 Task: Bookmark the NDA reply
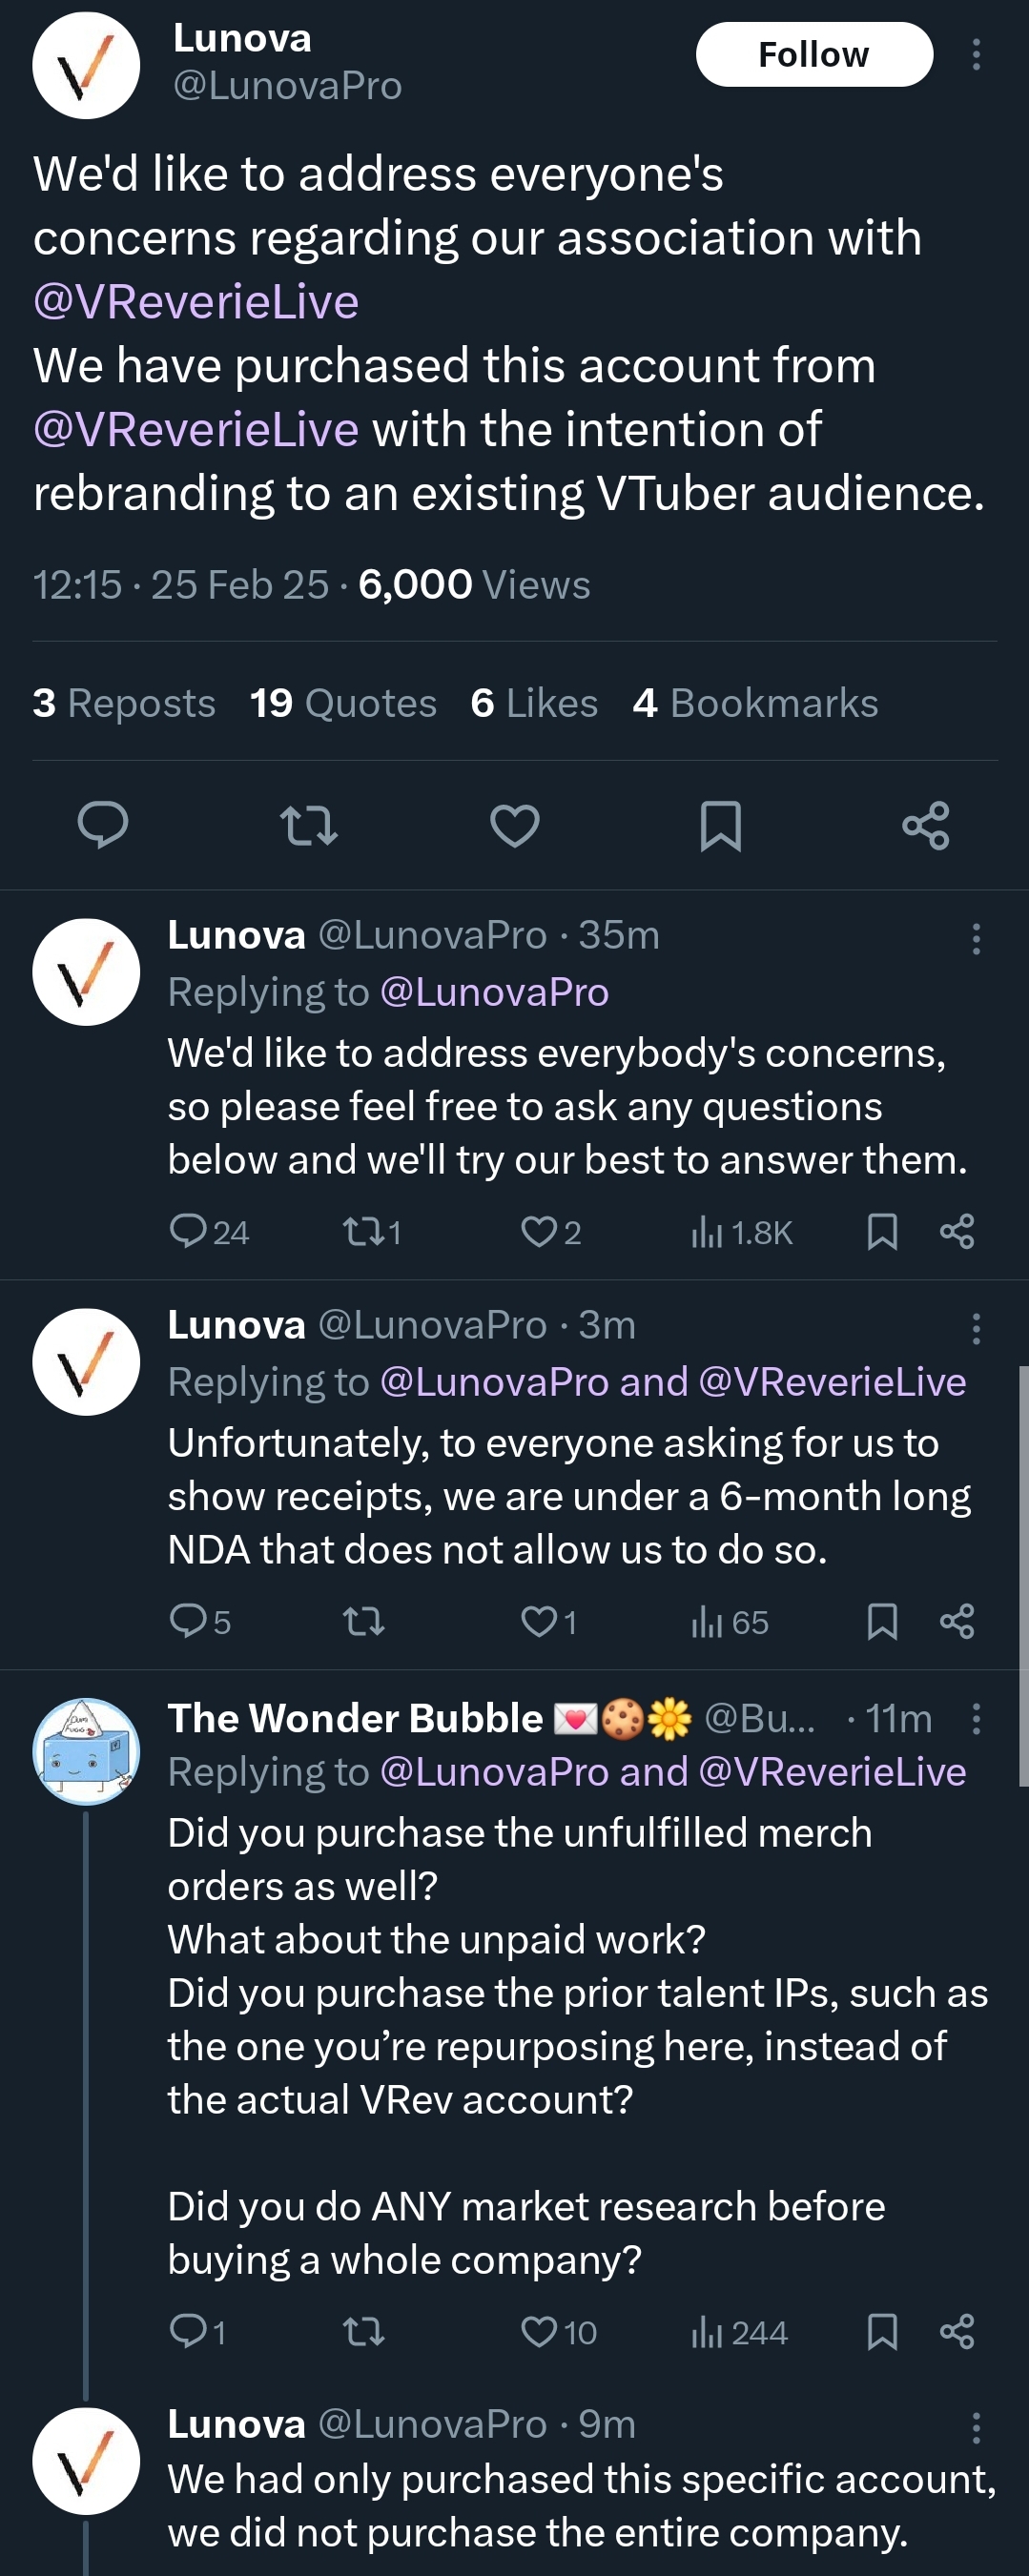[x=882, y=1621]
